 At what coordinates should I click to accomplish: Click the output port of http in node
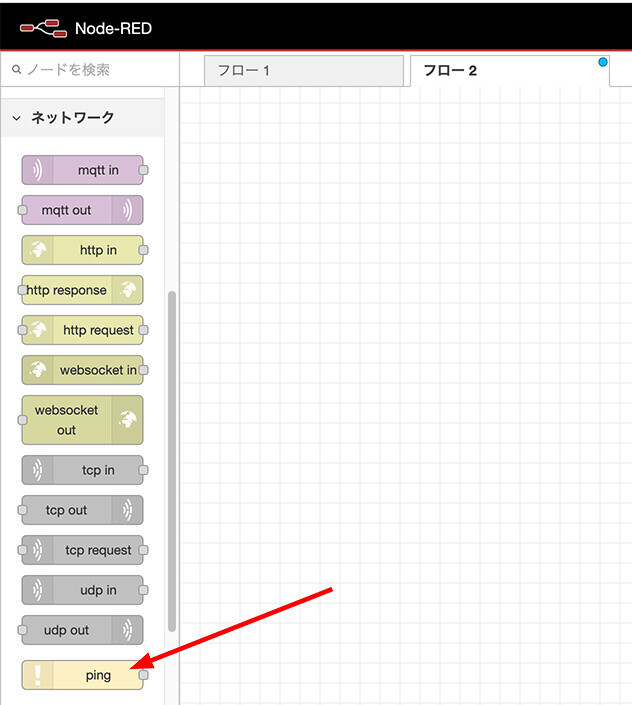click(143, 250)
